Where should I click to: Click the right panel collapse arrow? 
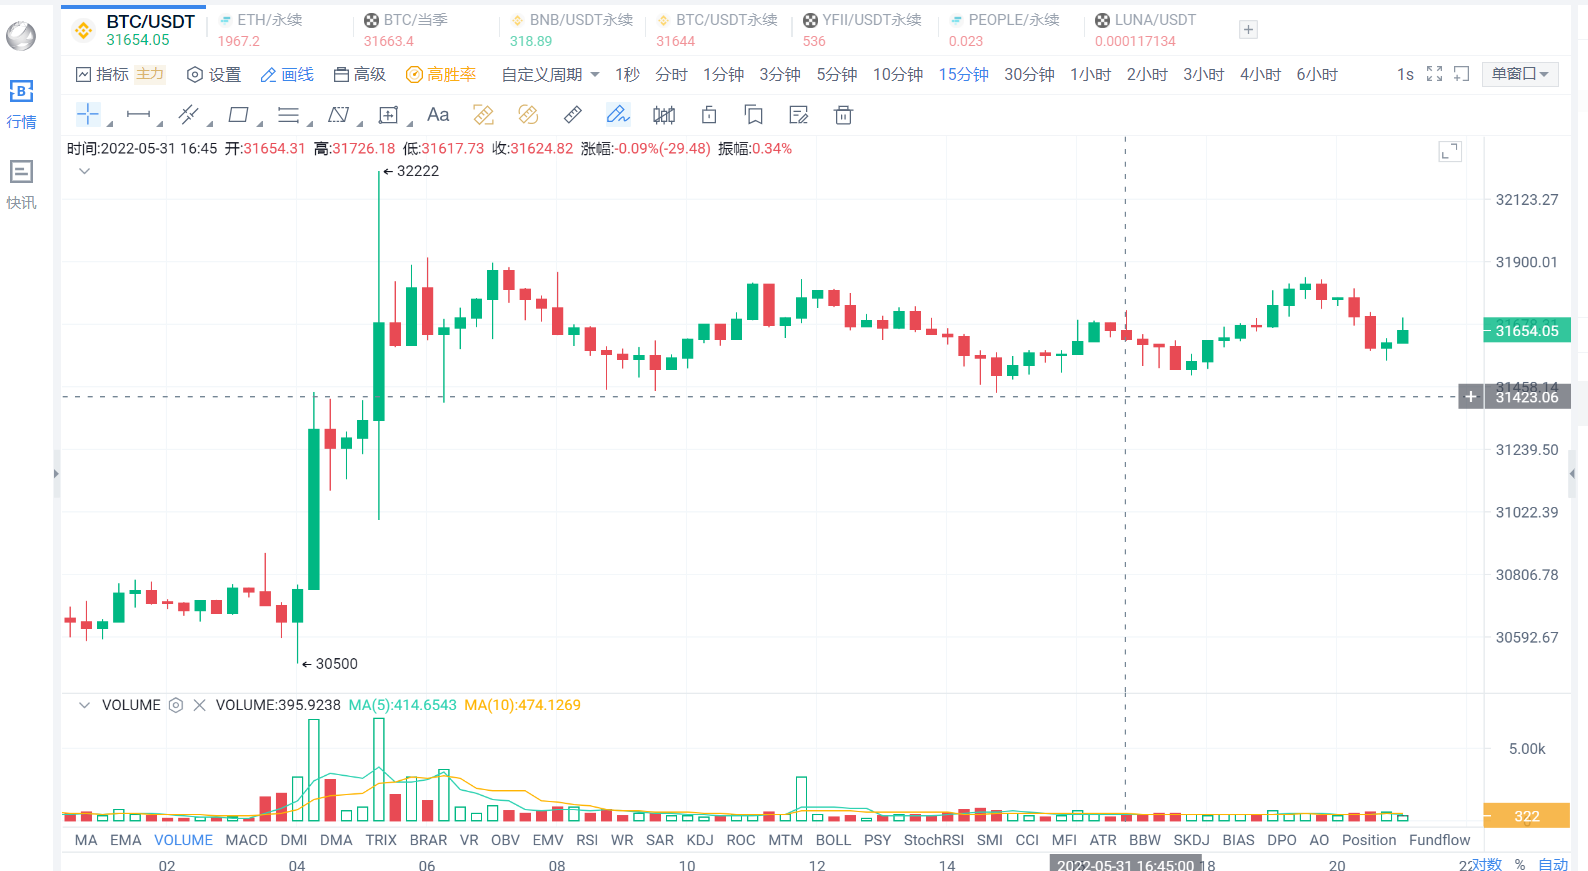[1572, 473]
